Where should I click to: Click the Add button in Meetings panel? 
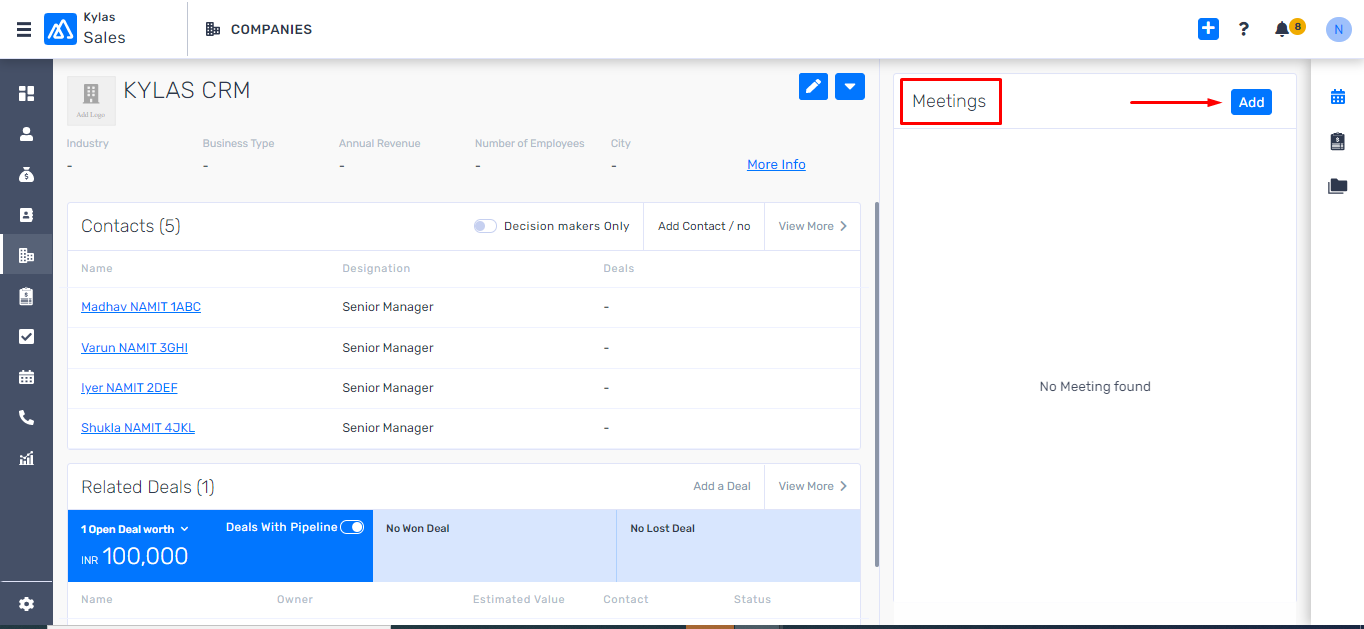click(x=1251, y=102)
